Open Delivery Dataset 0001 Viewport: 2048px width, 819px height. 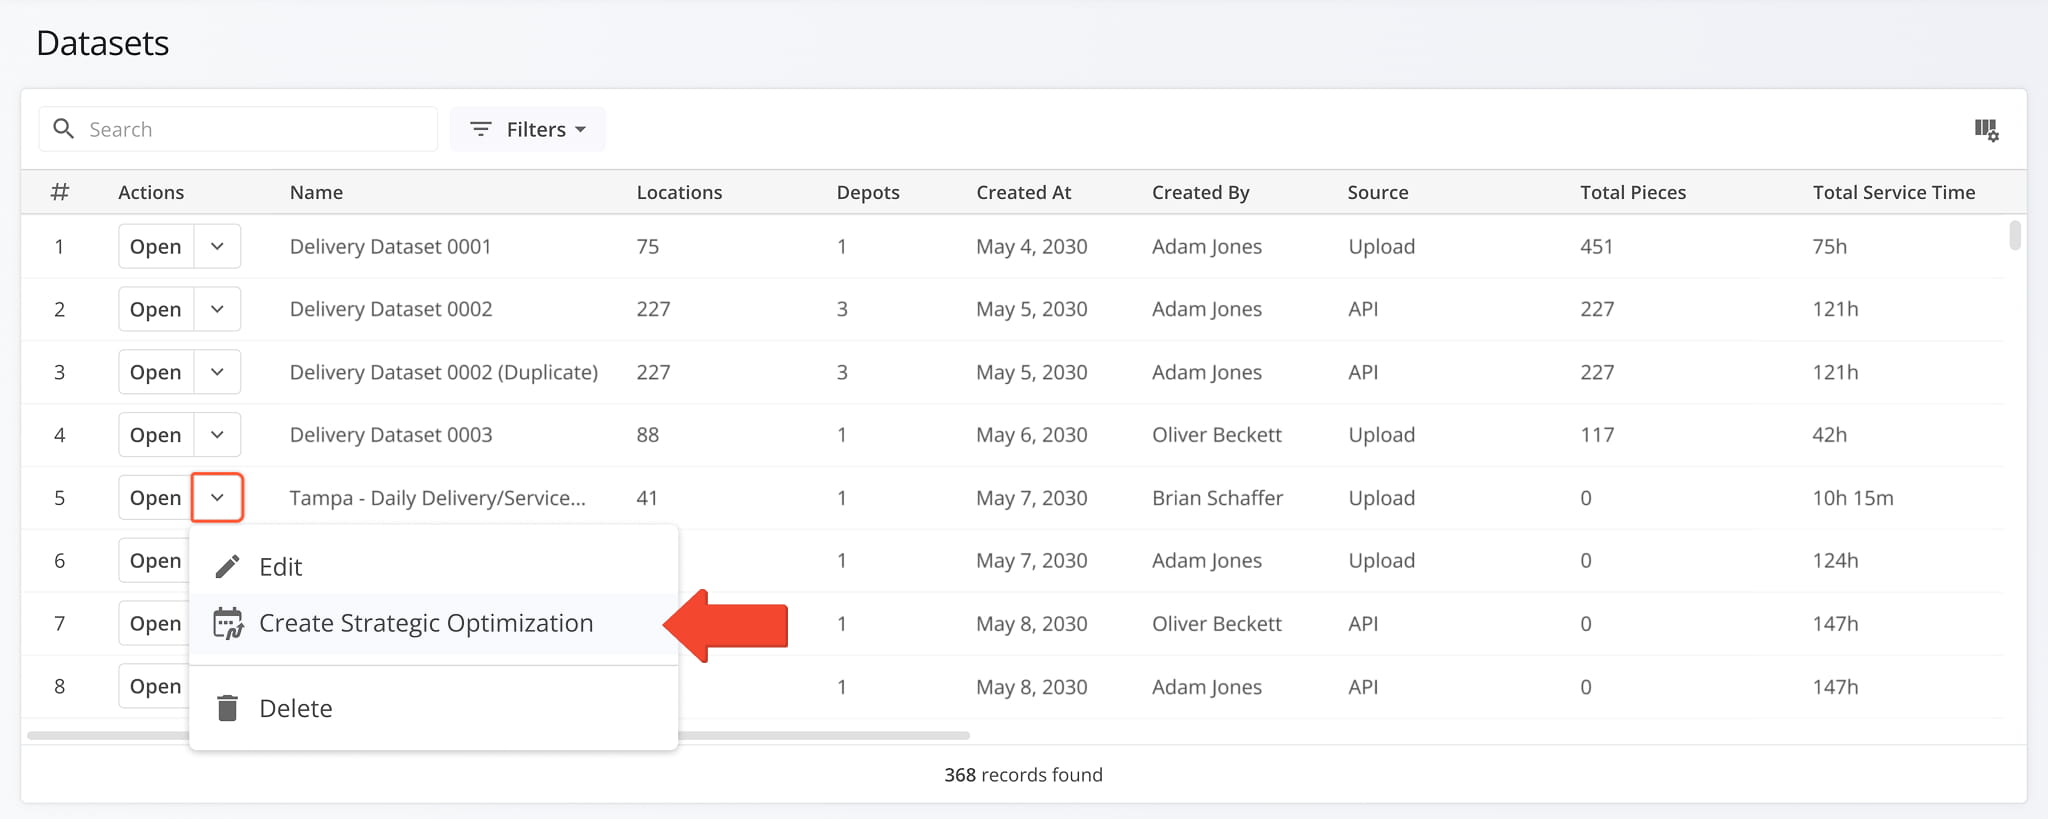click(156, 246)
